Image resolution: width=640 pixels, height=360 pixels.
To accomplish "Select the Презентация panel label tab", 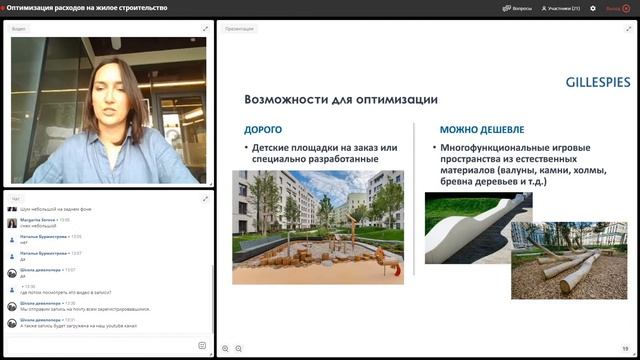I will (x=239, y=29).
